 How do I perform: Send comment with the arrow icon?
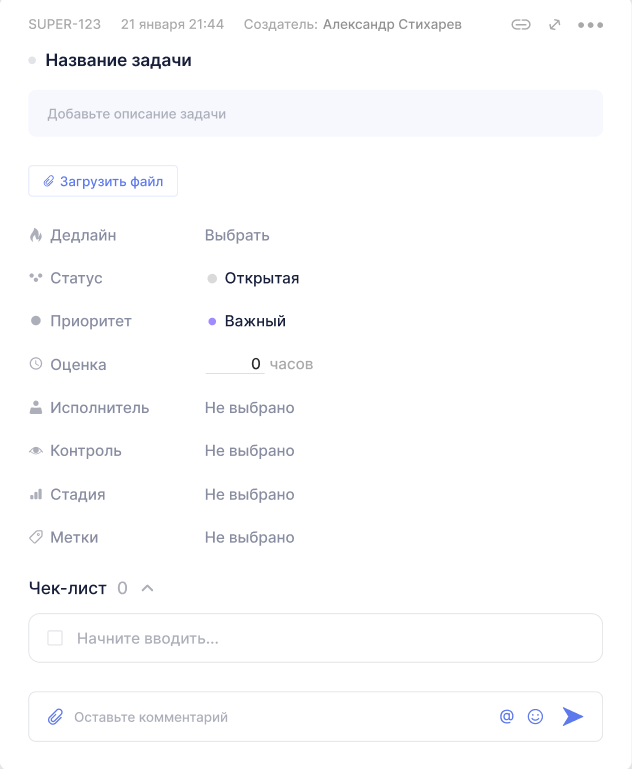point(572,716)
